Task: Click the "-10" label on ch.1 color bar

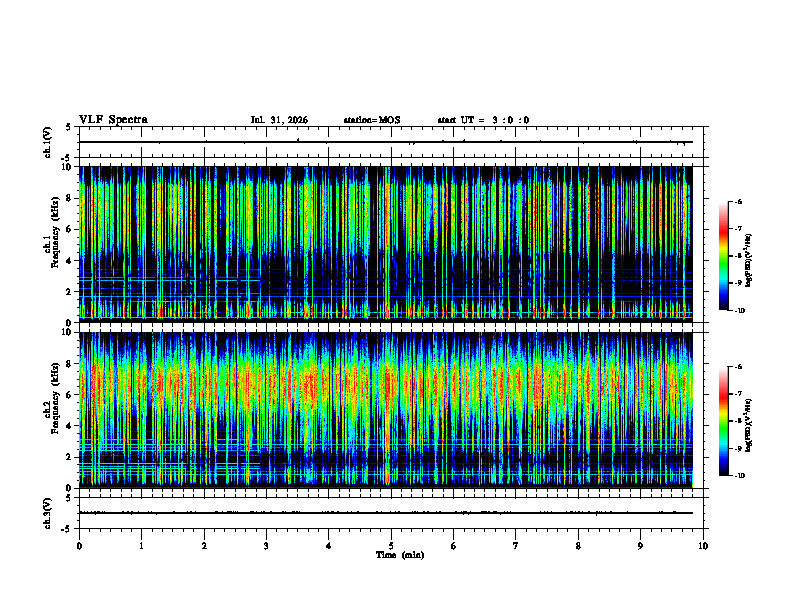Action: pyautogui.click(x=739, y=310)
